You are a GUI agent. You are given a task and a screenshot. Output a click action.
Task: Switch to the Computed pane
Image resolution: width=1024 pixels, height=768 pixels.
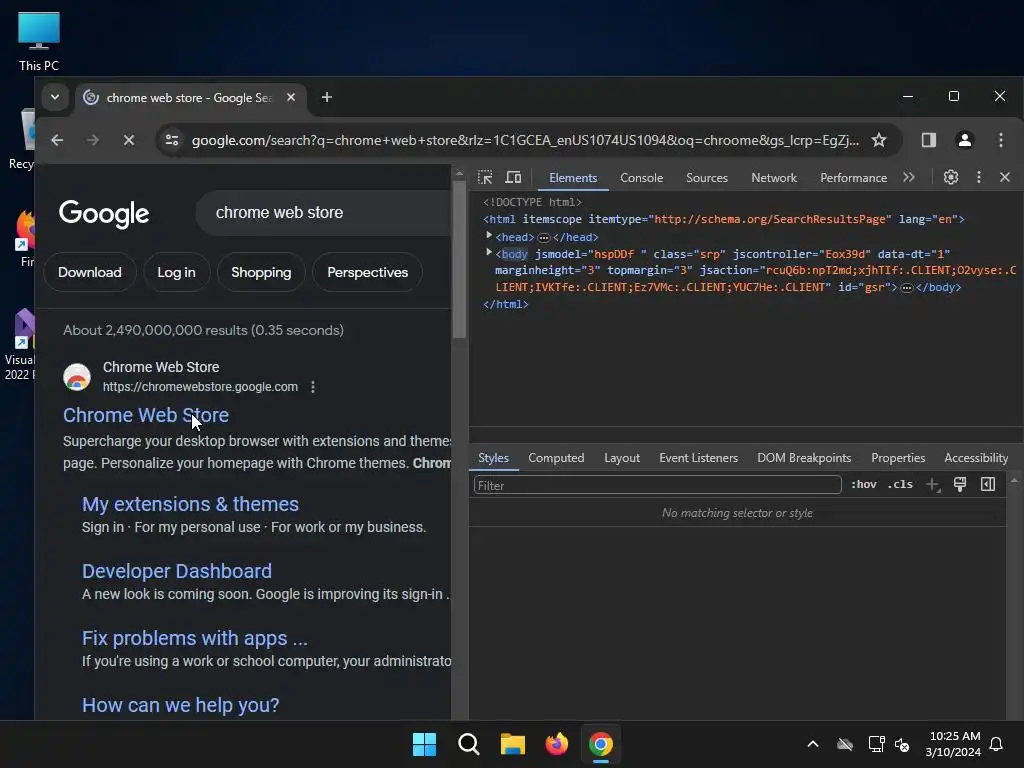pos(556,458)
